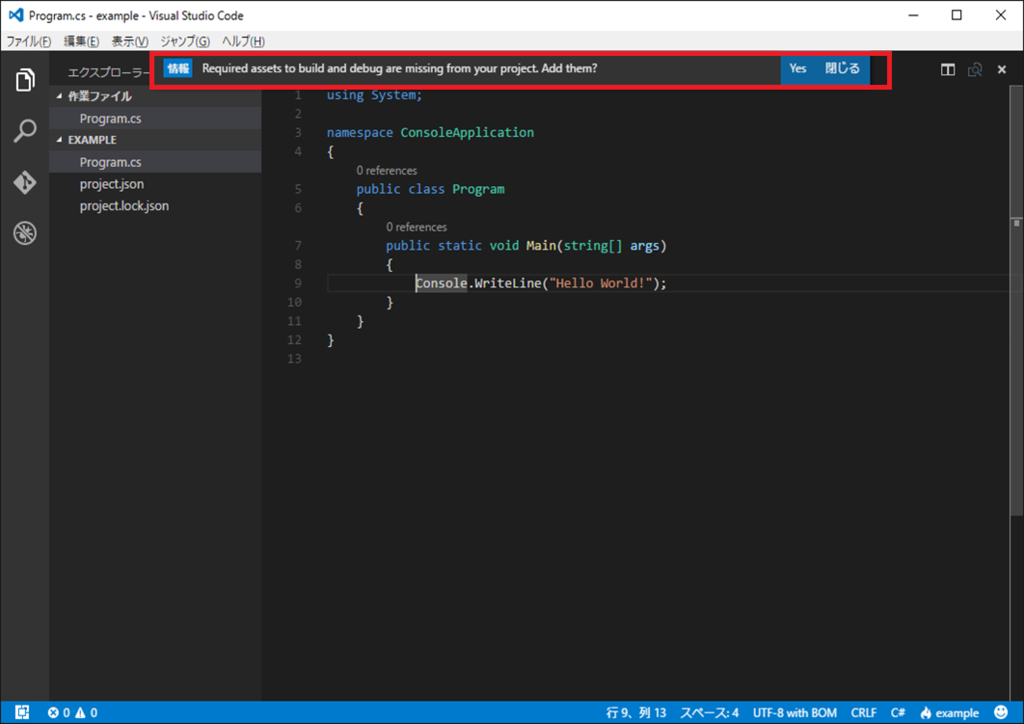Open the 編集(E) menu
The height and width of the screenshot is (724, 1024).
pyautogui.click(x=82, y=41)
